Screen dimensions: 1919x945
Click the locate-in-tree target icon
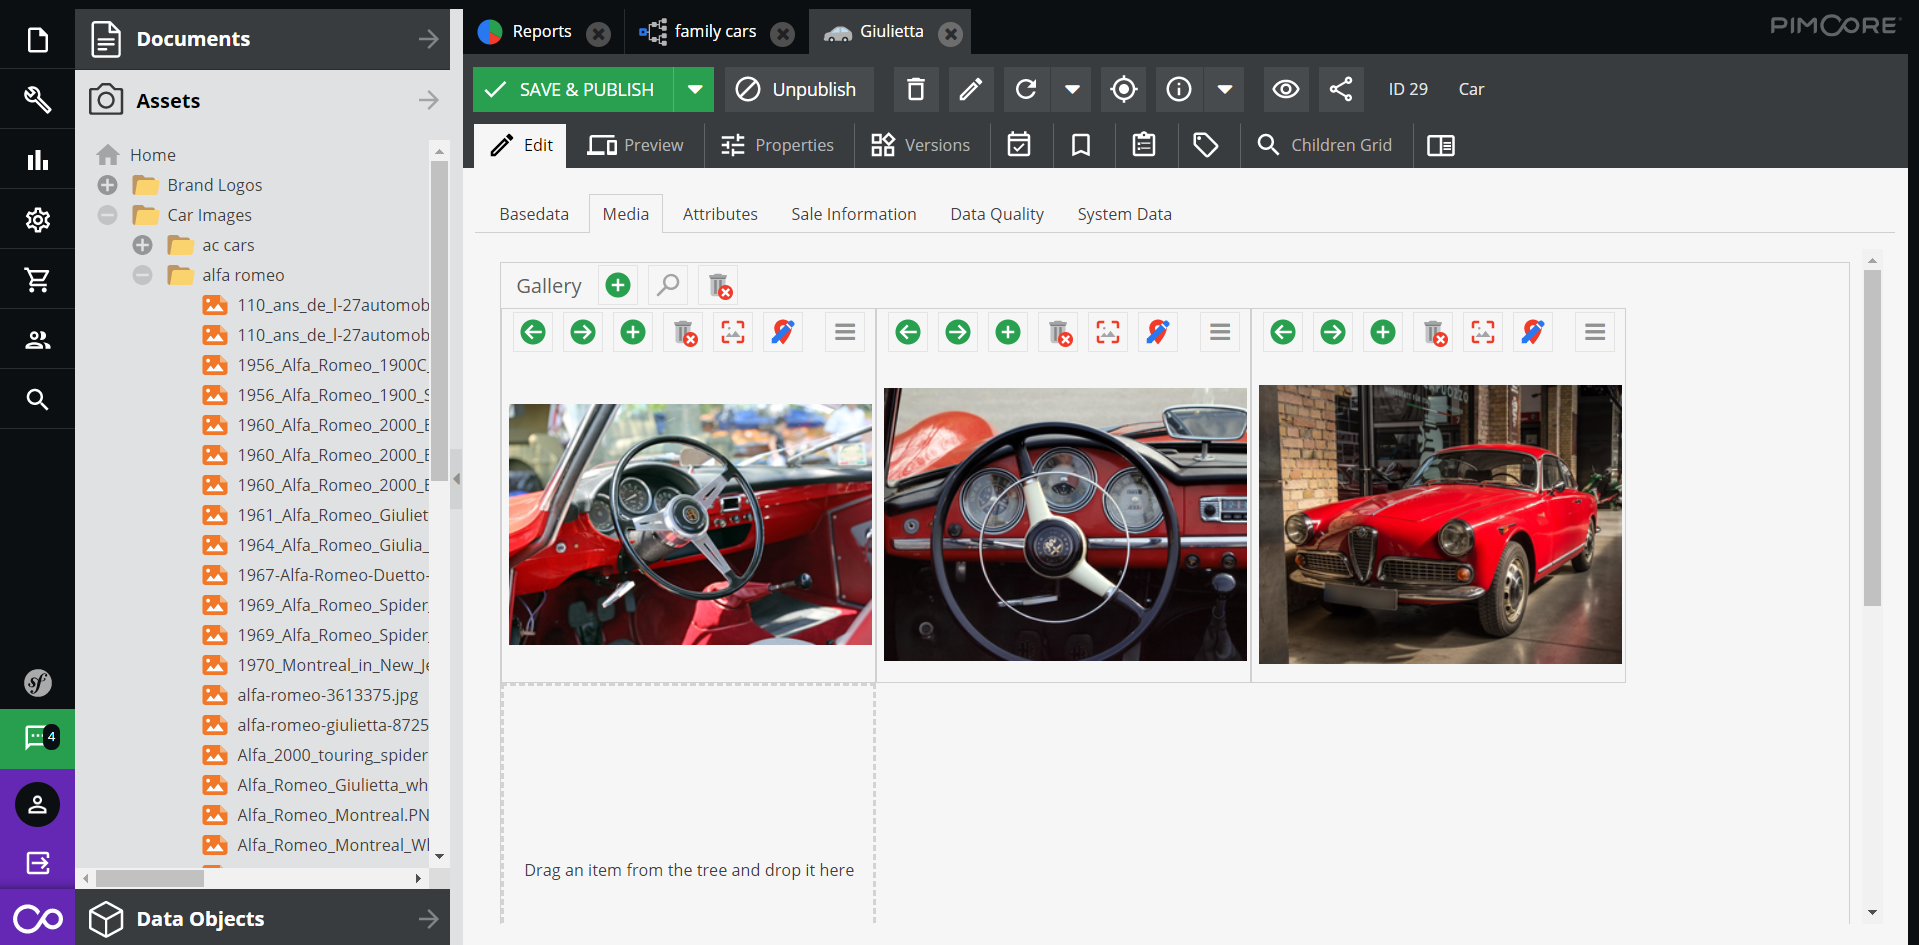pyautogui.click(x=1124, y=89)
